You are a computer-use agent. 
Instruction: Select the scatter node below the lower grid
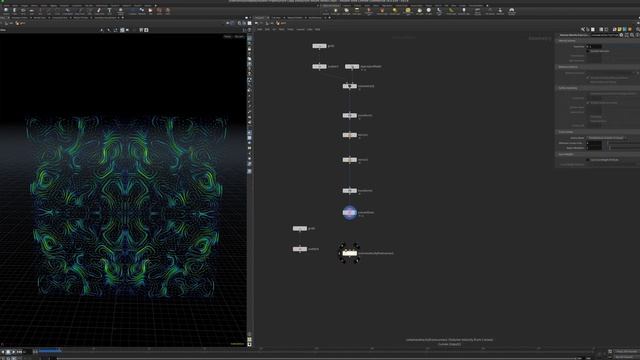(x=300, y=249)
